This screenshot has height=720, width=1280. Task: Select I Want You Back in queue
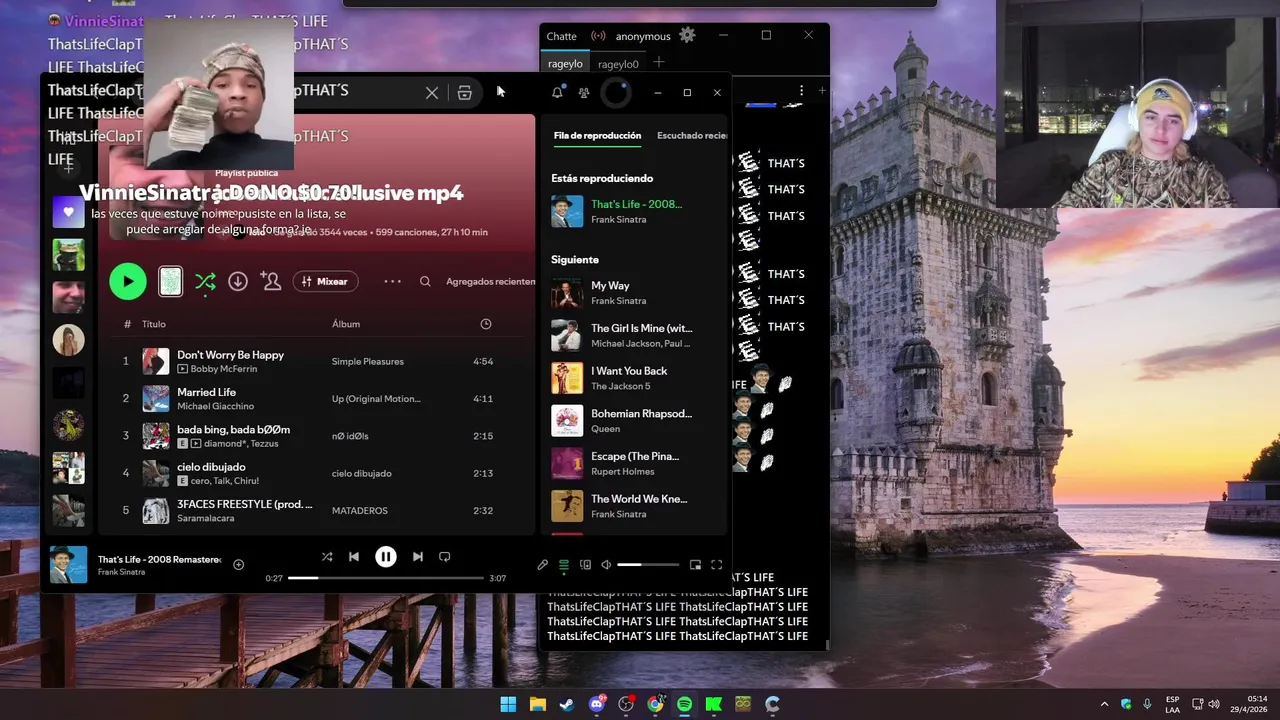636,378
